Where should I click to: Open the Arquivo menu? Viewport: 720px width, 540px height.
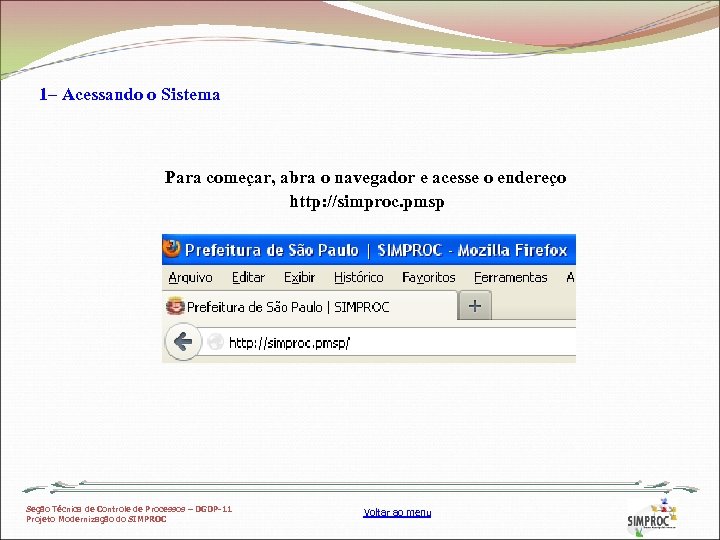click(190, 277)
